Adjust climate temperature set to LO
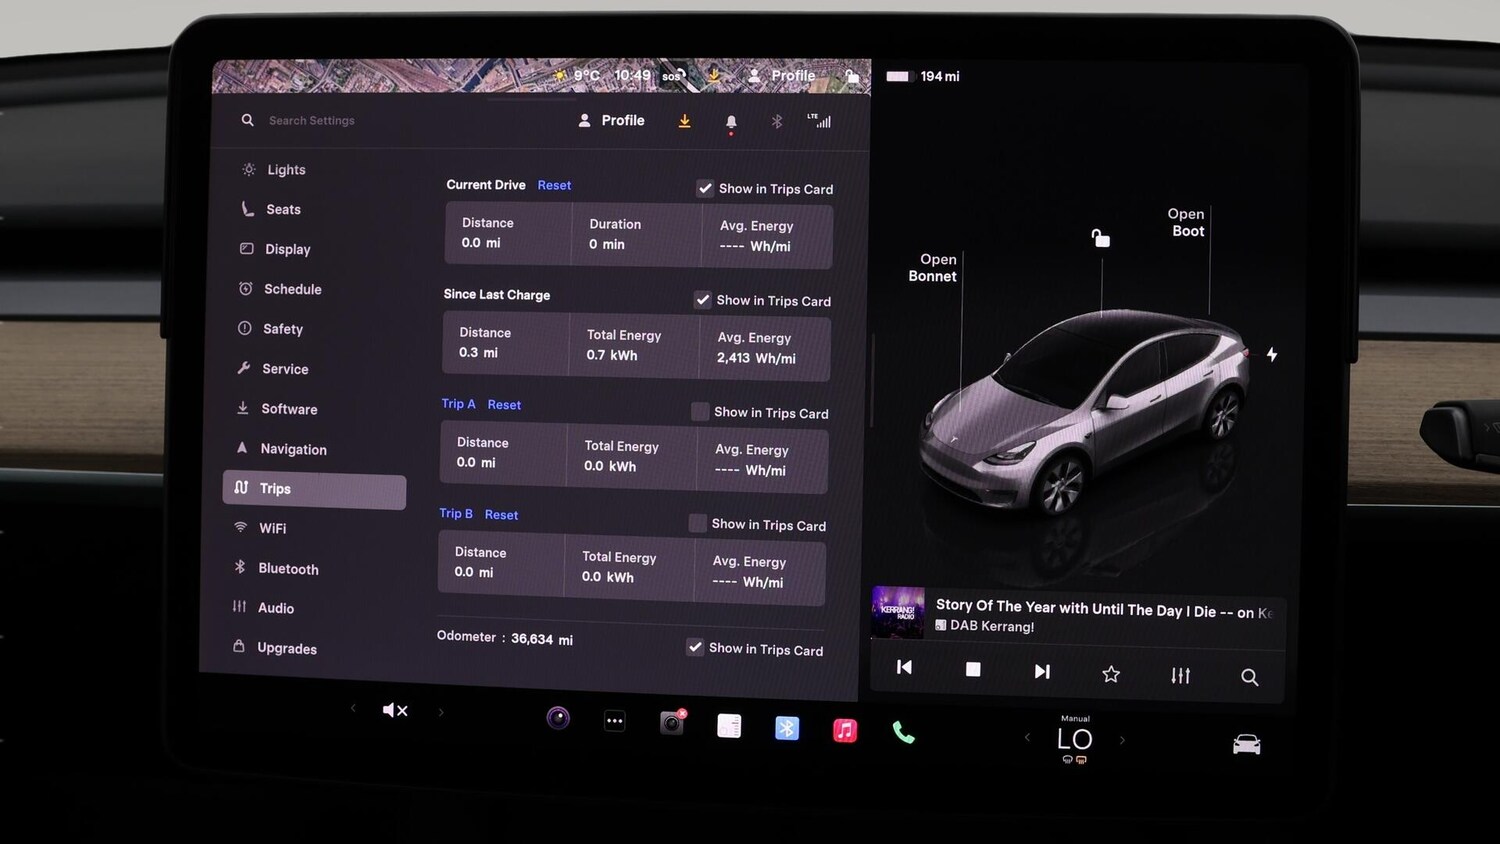 [1074, 739]
